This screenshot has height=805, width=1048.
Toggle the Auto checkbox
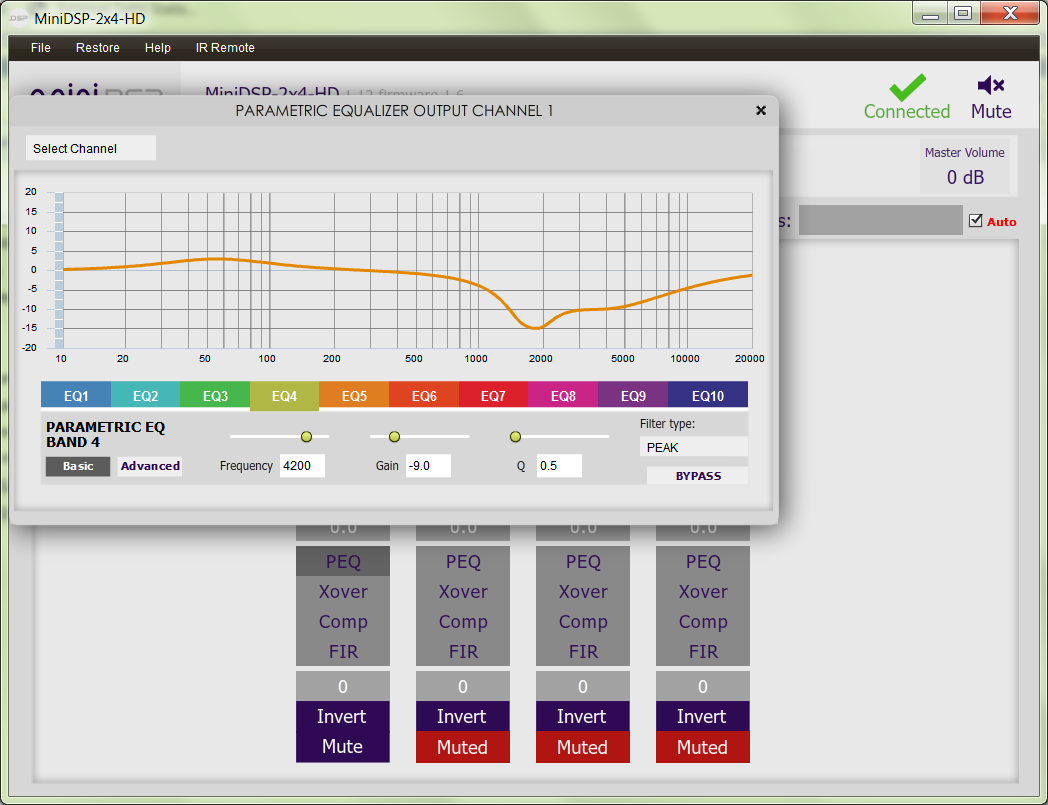(976, 221)
